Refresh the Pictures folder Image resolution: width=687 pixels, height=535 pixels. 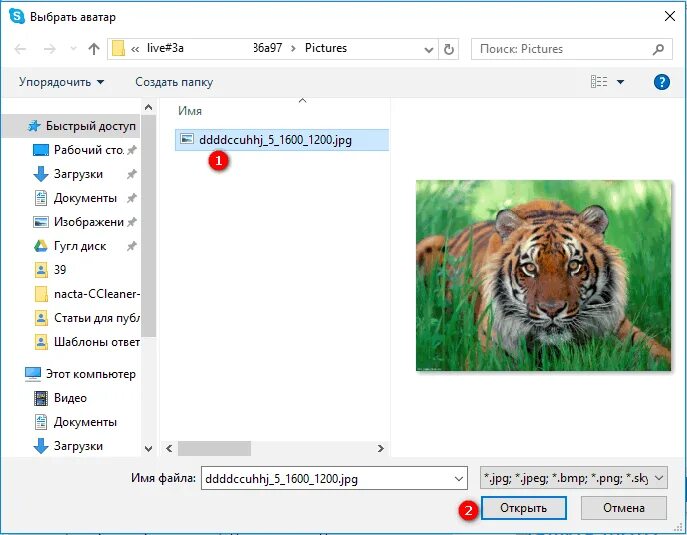449,50
